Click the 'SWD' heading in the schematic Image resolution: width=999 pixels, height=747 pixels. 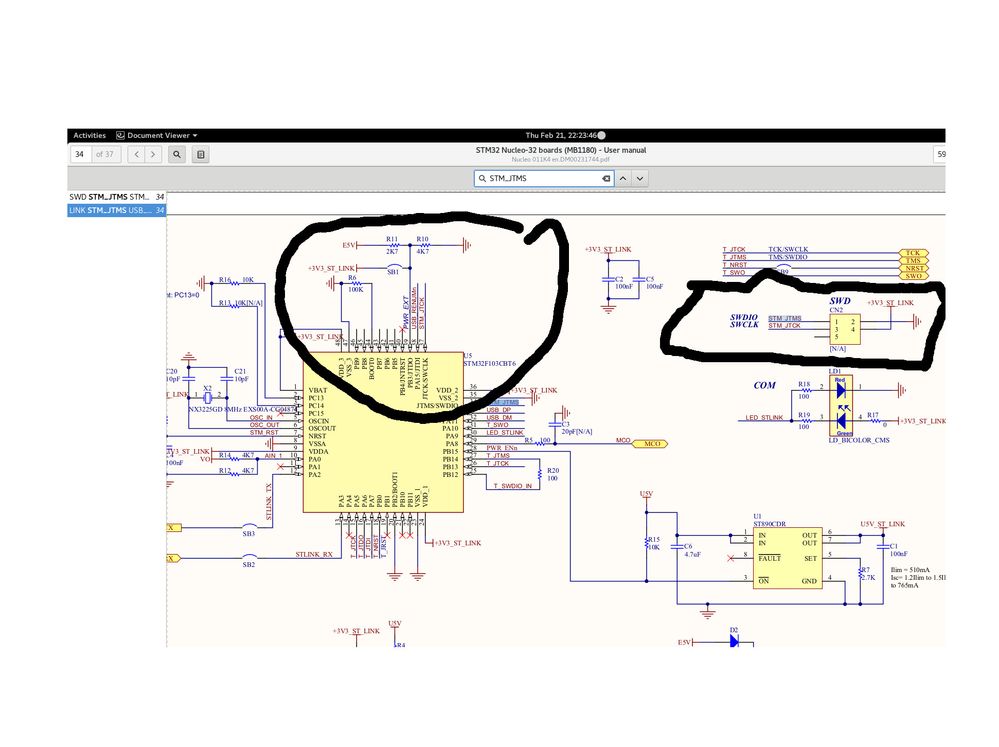point(840,301)
